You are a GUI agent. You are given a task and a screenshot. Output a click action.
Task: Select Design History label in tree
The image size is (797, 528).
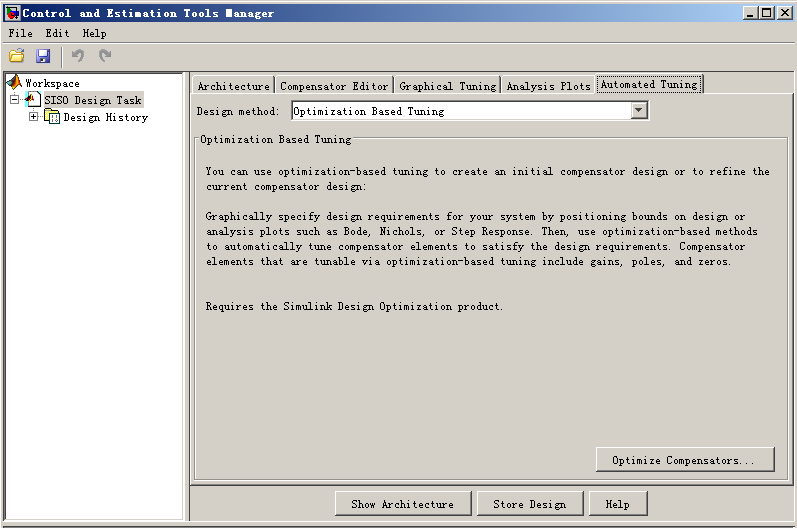106,117
